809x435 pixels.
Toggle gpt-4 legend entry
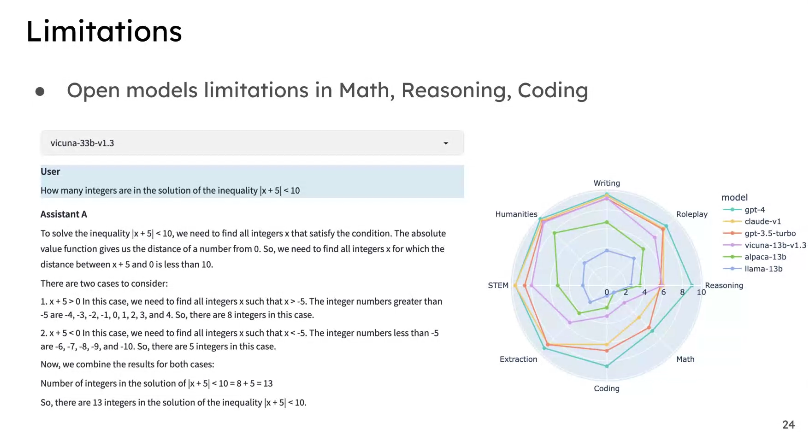pos(744,210)
